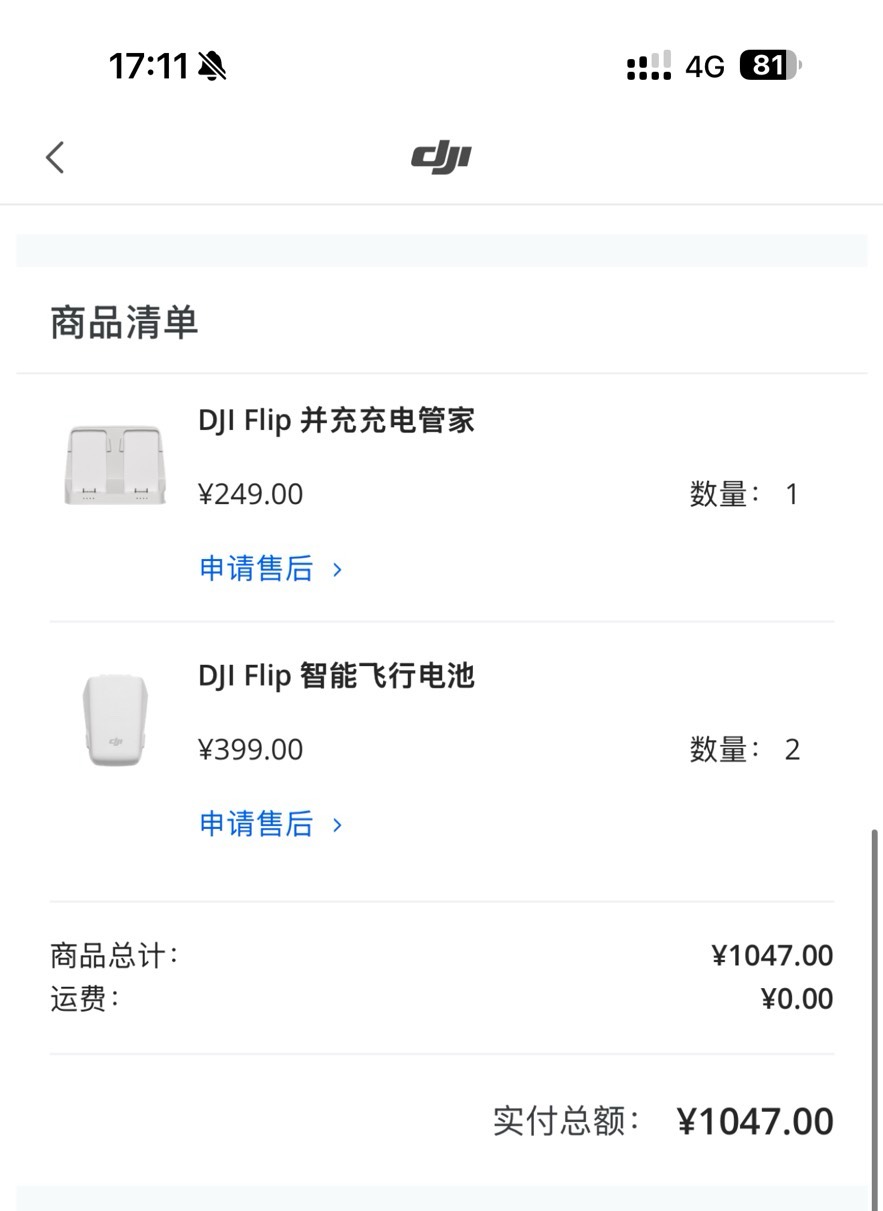
Task: Tap 申请售后 under 并充充电管家
Action: pyautogui.click(x=257, y=569)
